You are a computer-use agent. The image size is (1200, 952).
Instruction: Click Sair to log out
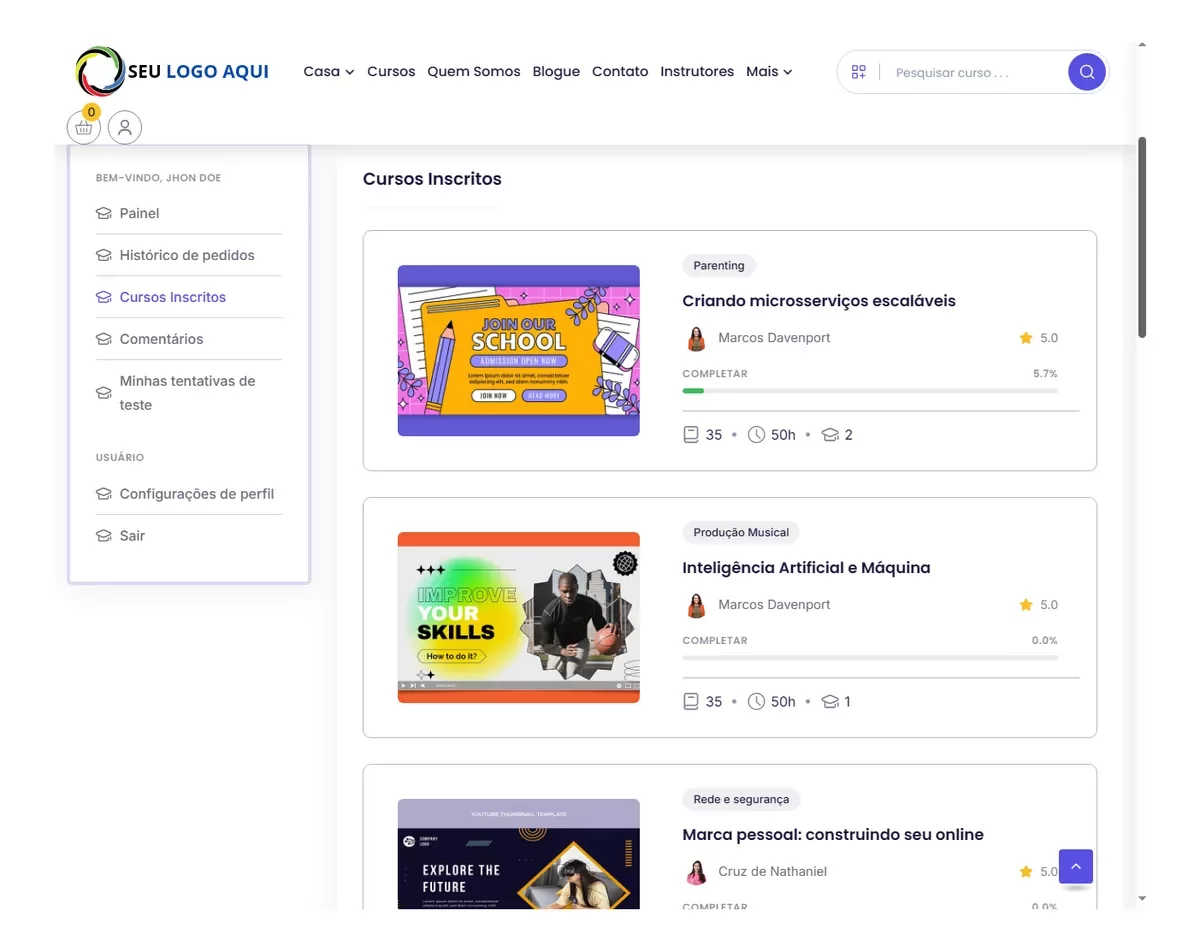(x=132, y=536)
